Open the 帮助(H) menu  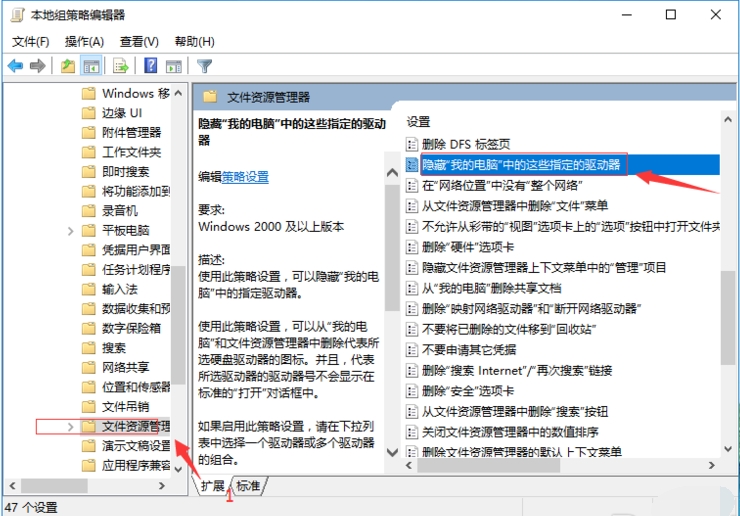coord(194,42)
